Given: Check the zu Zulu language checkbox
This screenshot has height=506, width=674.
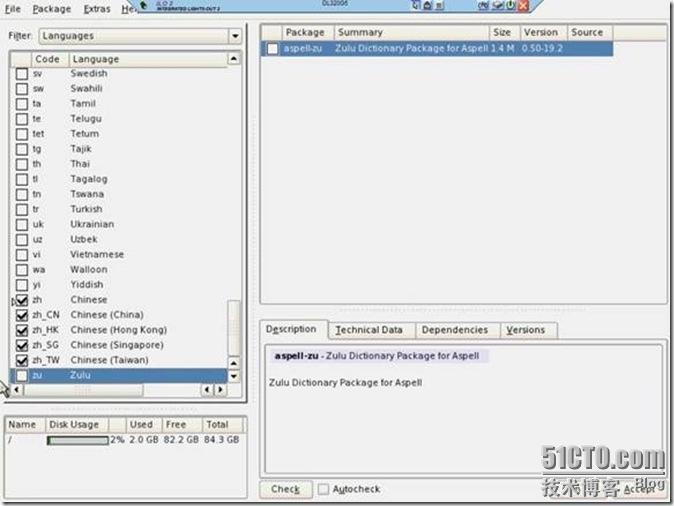Looking at the screenshot, I should [x=21, y=376].
